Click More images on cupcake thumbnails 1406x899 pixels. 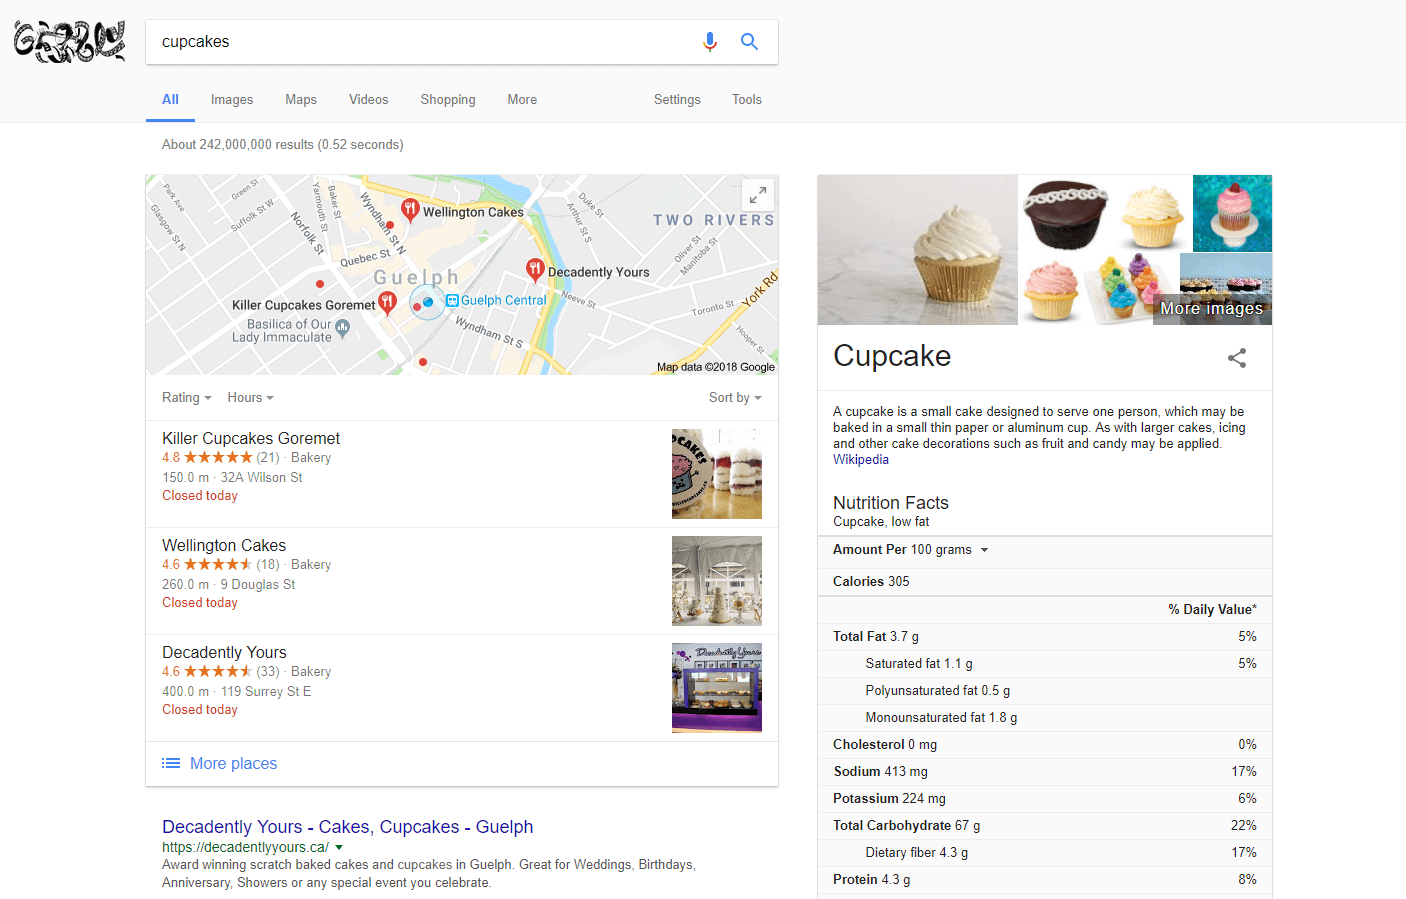tap(1211, 308)
